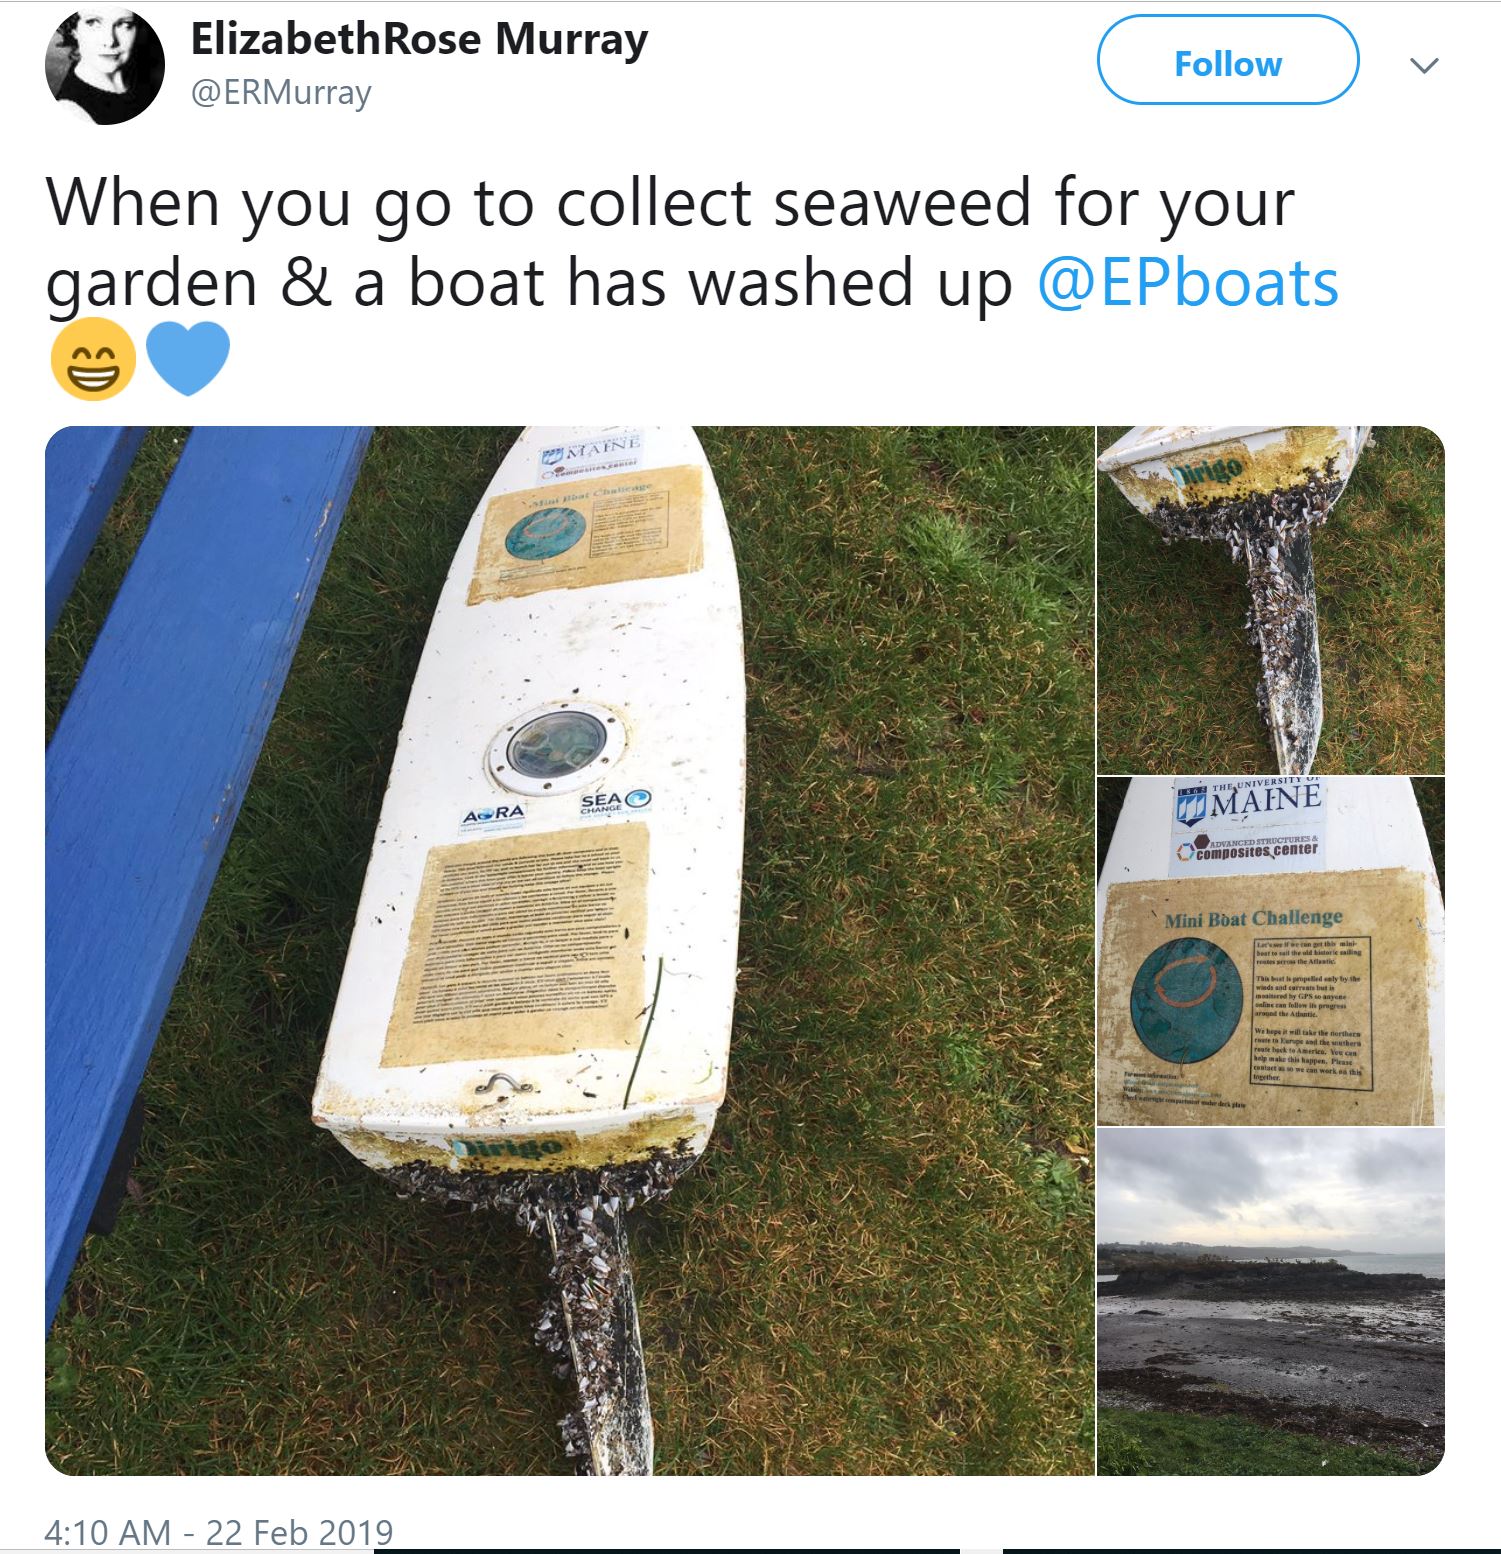Click the ElizabethRose Murray display name
This screenshot has height=1554, width=1501.
click(419, 40)
